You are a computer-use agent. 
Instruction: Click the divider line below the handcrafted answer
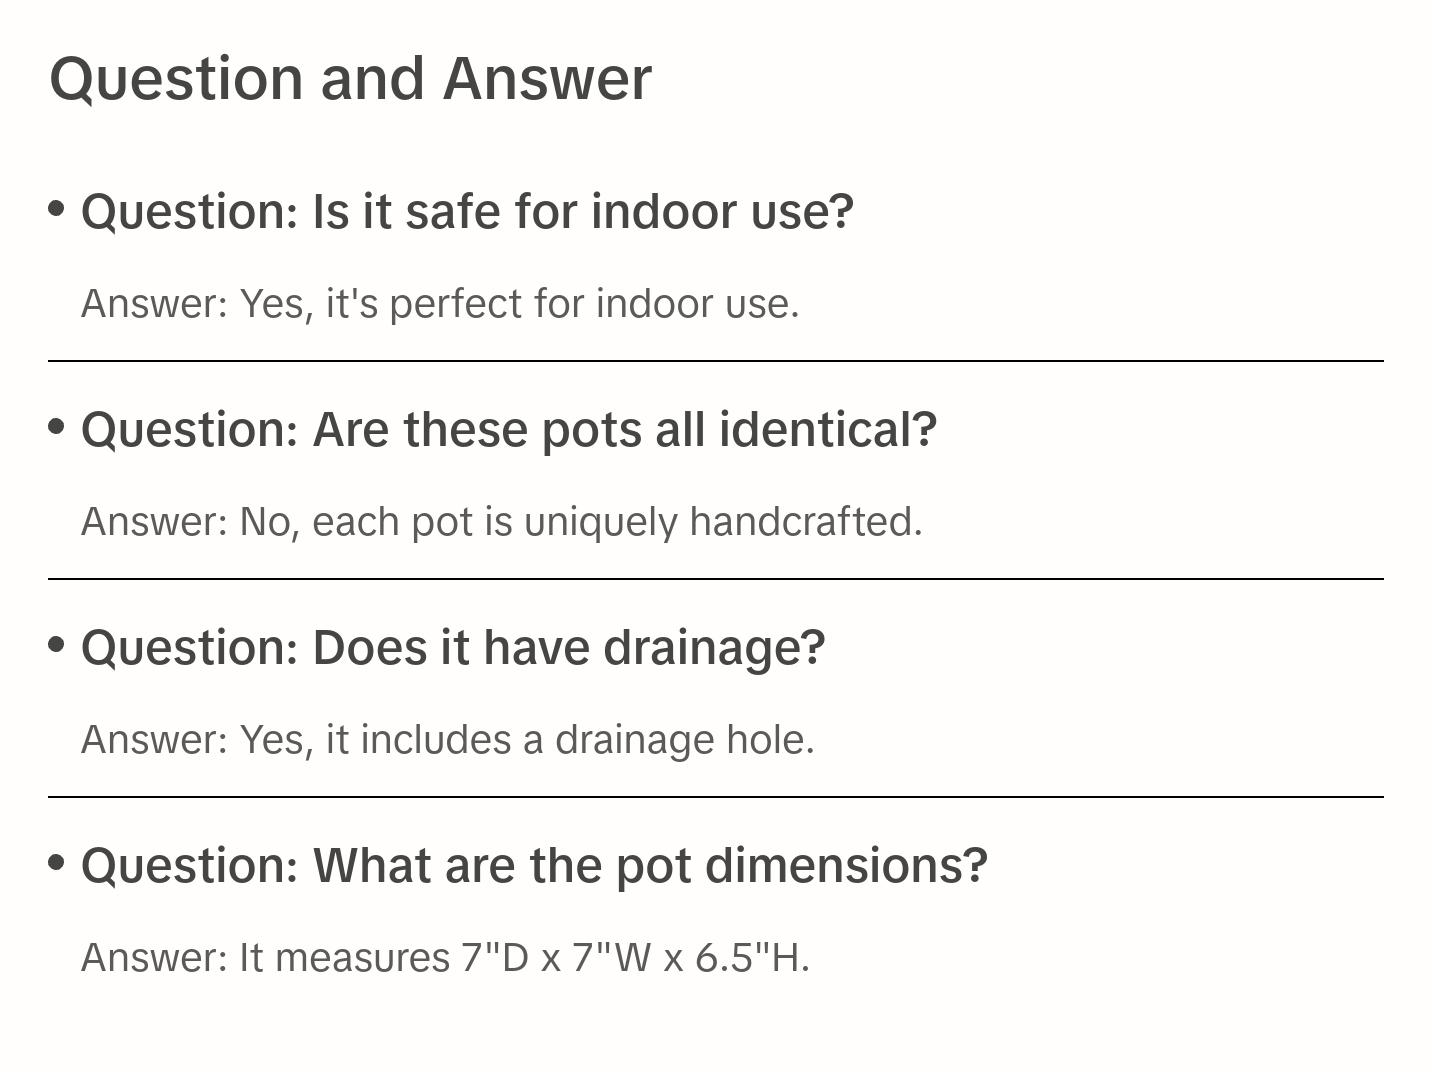716,579
